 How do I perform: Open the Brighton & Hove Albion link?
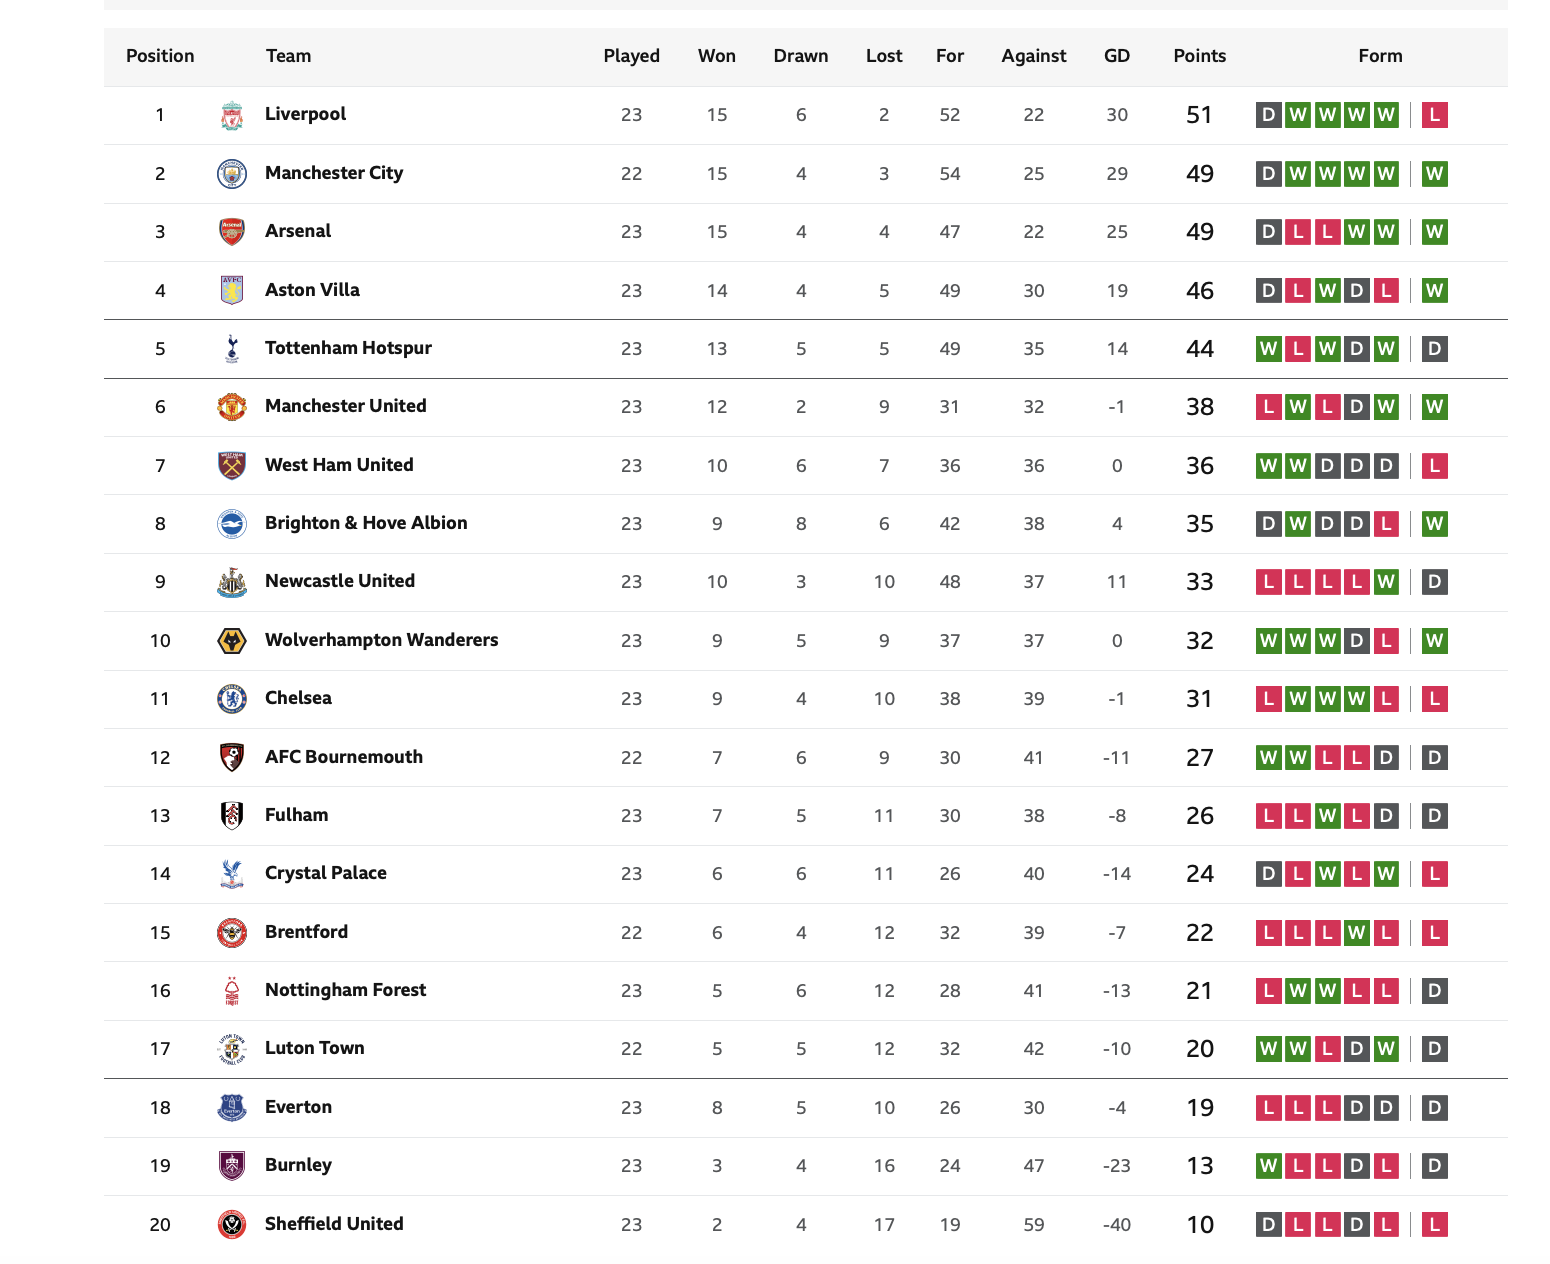click(366, 523)
